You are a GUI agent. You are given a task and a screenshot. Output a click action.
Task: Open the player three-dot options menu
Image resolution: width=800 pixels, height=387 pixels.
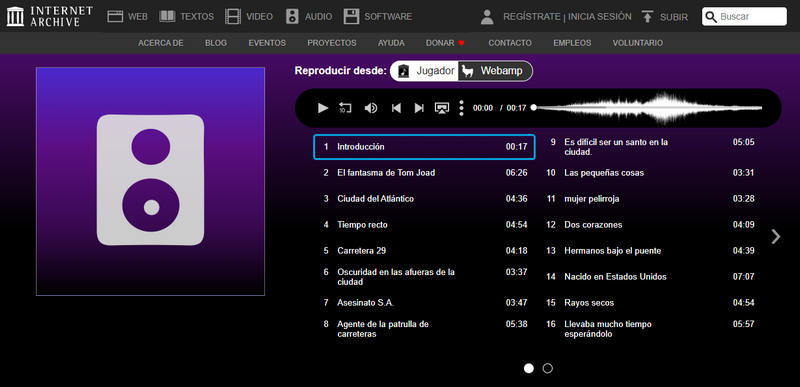[x=461, y=108]
